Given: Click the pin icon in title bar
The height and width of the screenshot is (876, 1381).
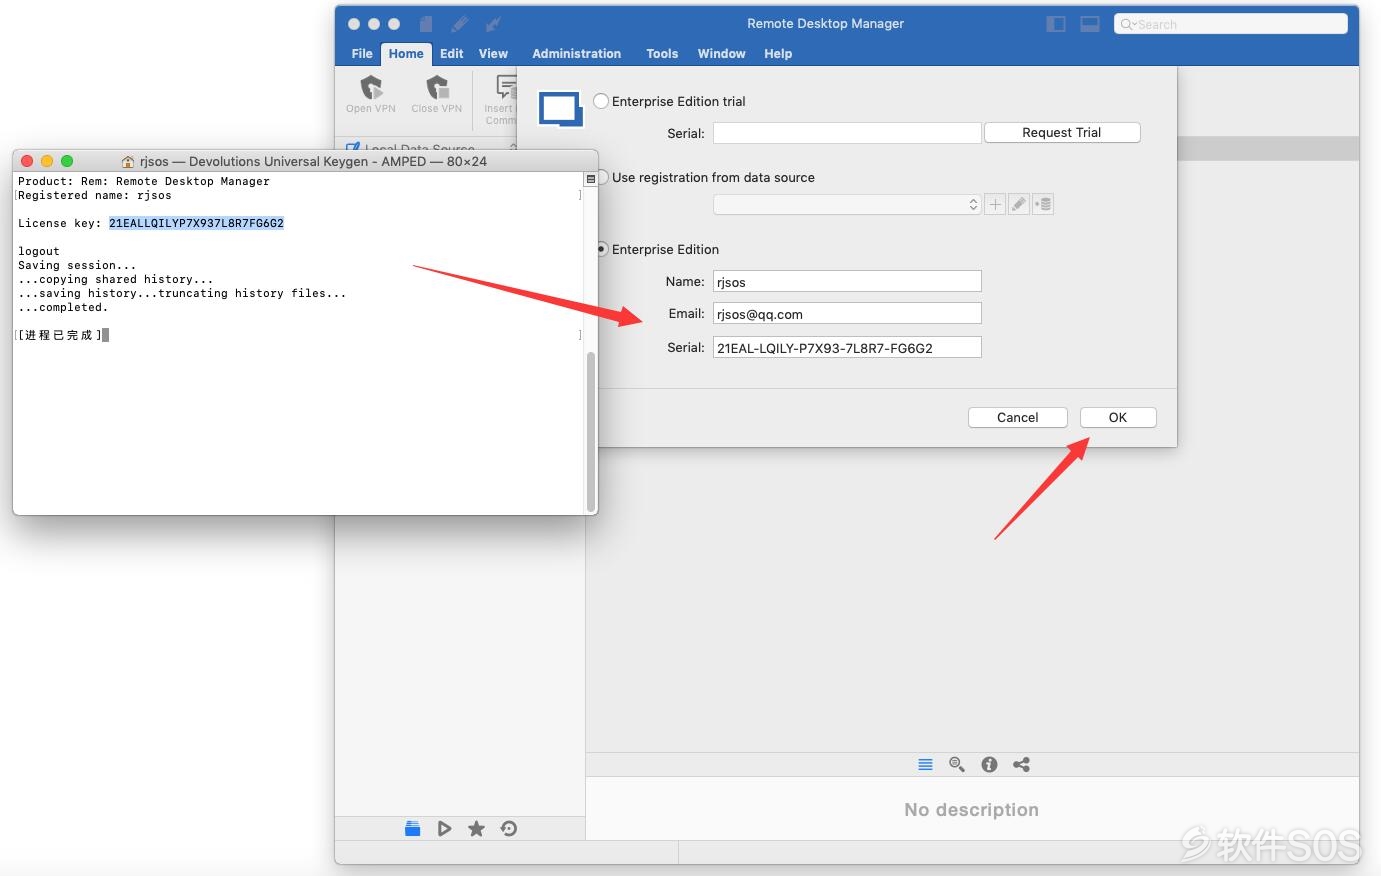Looking at the screenshot, I should pyautogui.click(x=493, y=24).
